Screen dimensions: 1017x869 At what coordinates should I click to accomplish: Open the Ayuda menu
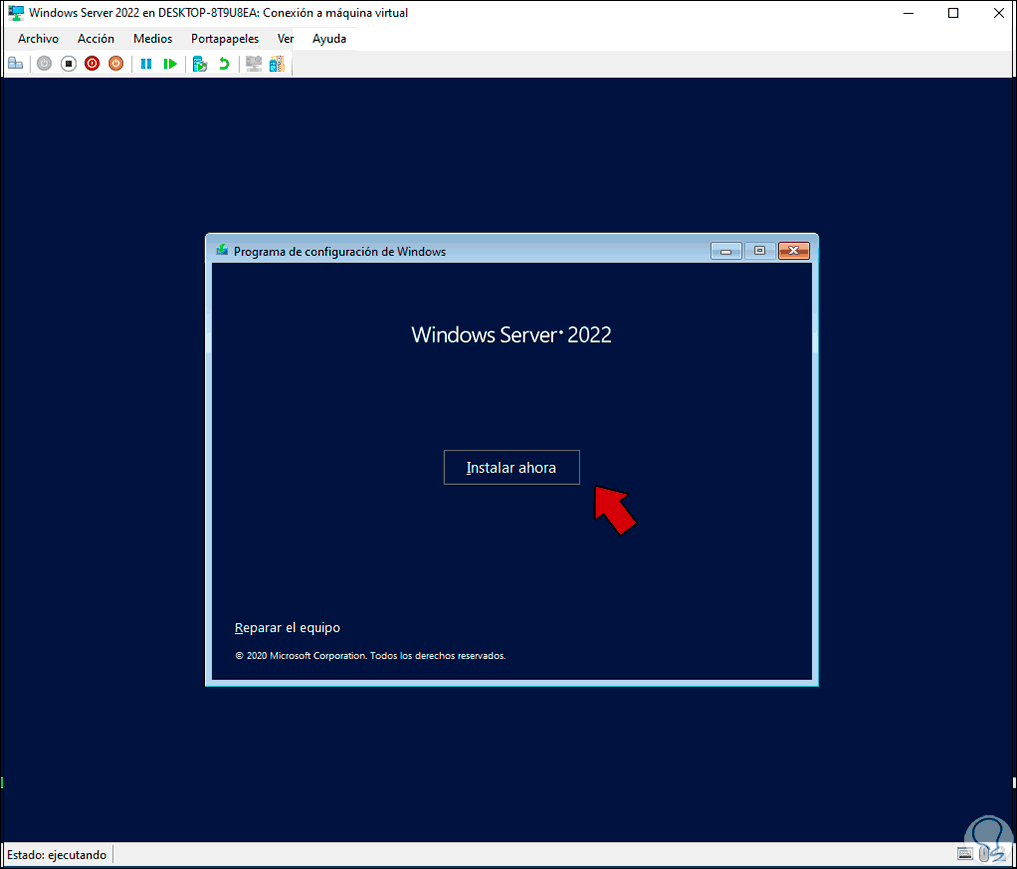pos(329,39)
